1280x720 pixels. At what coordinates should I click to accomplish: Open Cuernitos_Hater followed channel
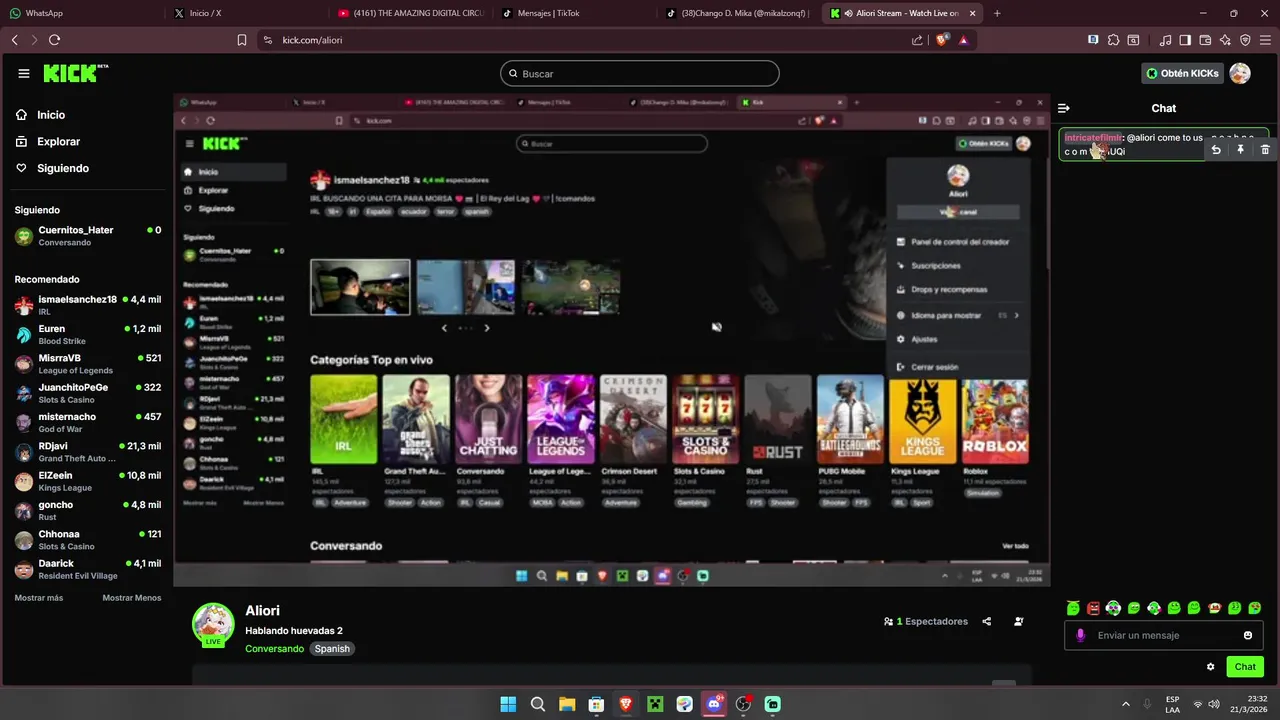tap(88, 236)
